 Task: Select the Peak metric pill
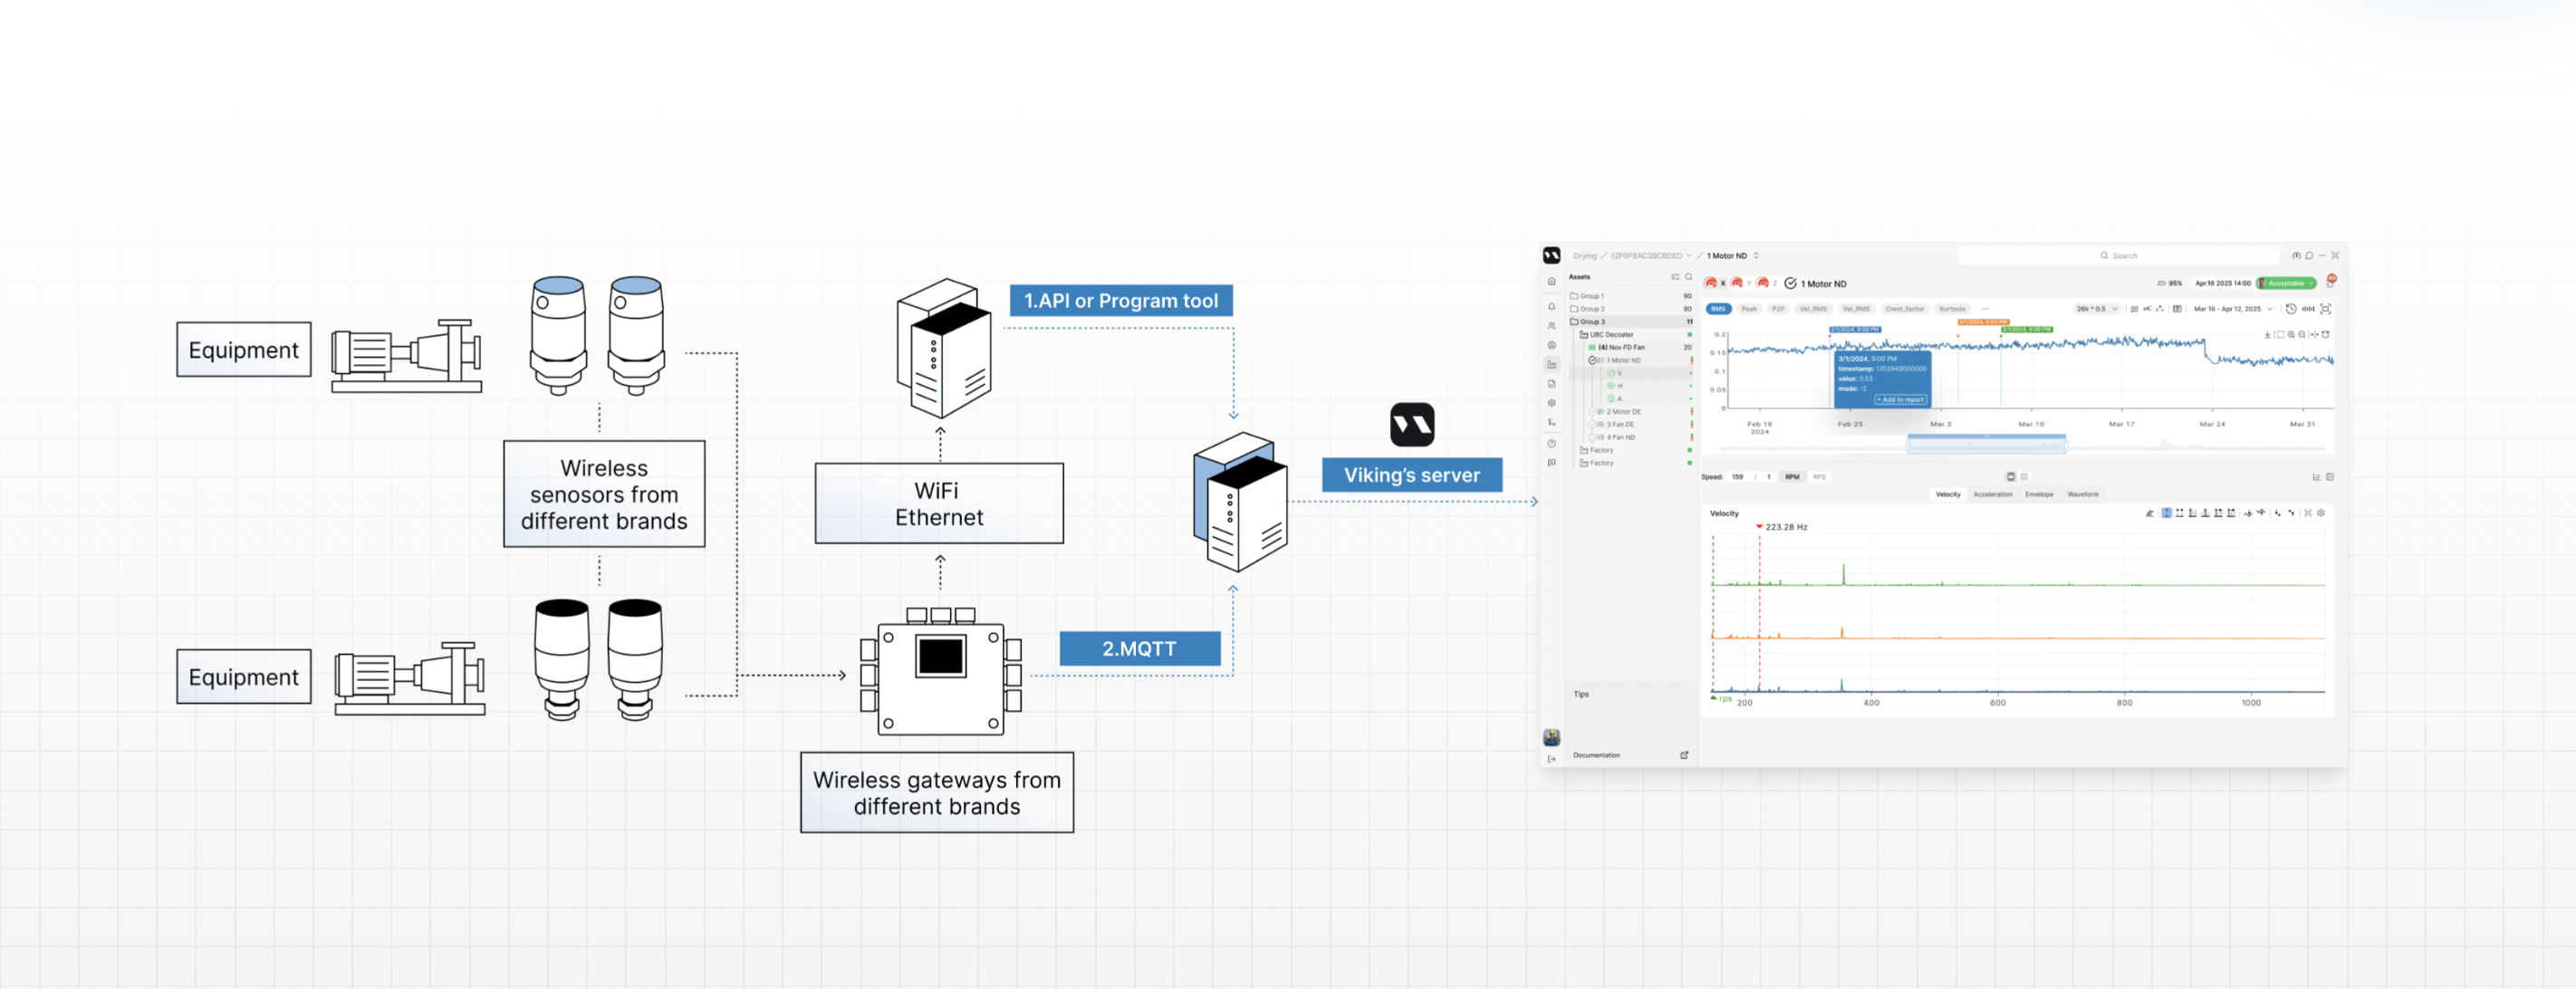(1749, 309)
